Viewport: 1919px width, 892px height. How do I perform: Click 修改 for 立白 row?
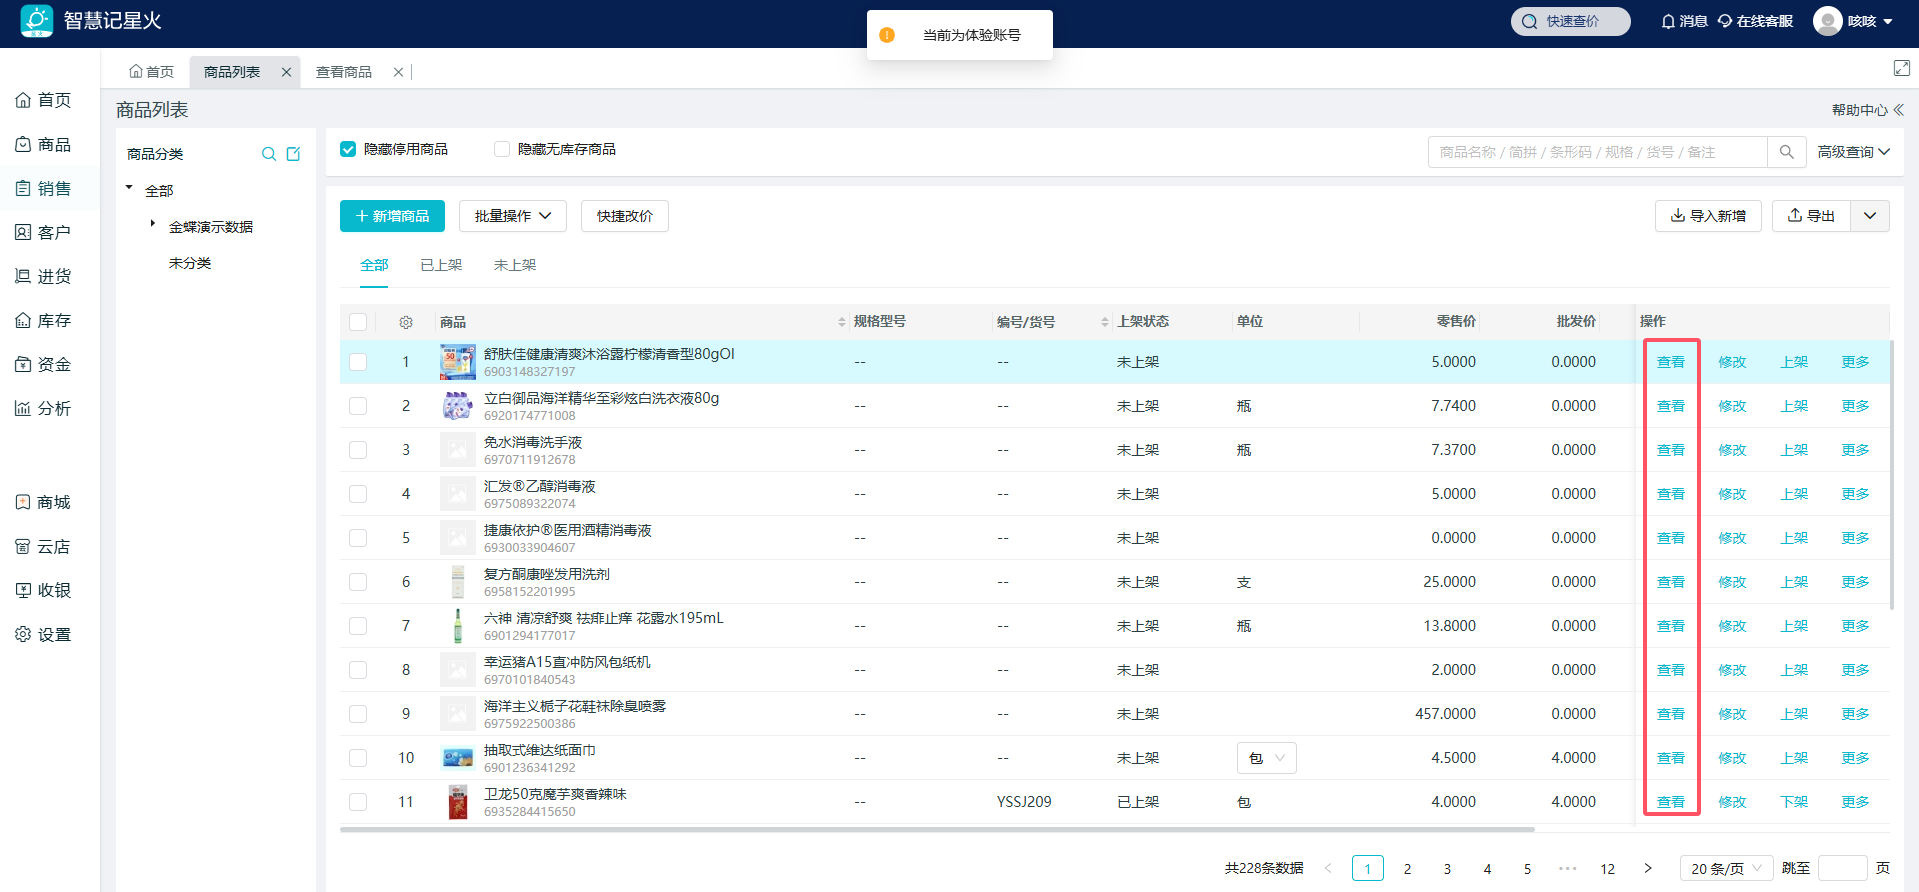tap(1732, 406)
